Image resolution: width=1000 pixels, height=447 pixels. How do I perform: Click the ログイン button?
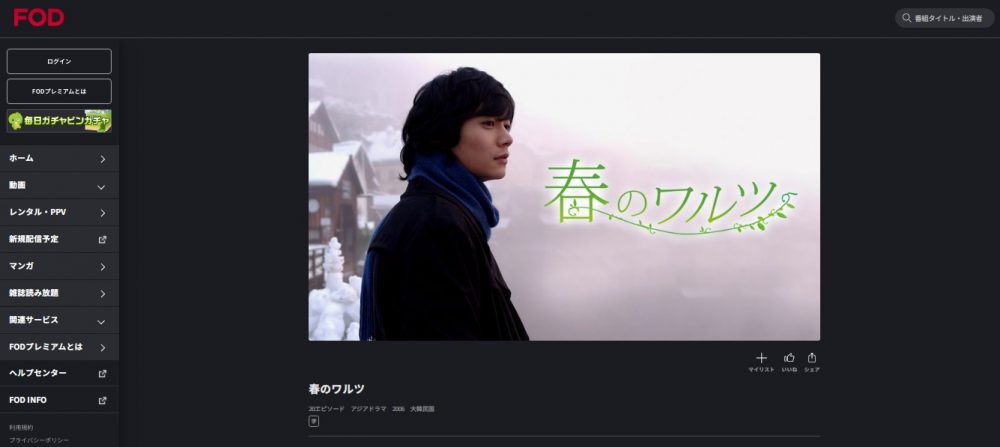click(59, 61)
